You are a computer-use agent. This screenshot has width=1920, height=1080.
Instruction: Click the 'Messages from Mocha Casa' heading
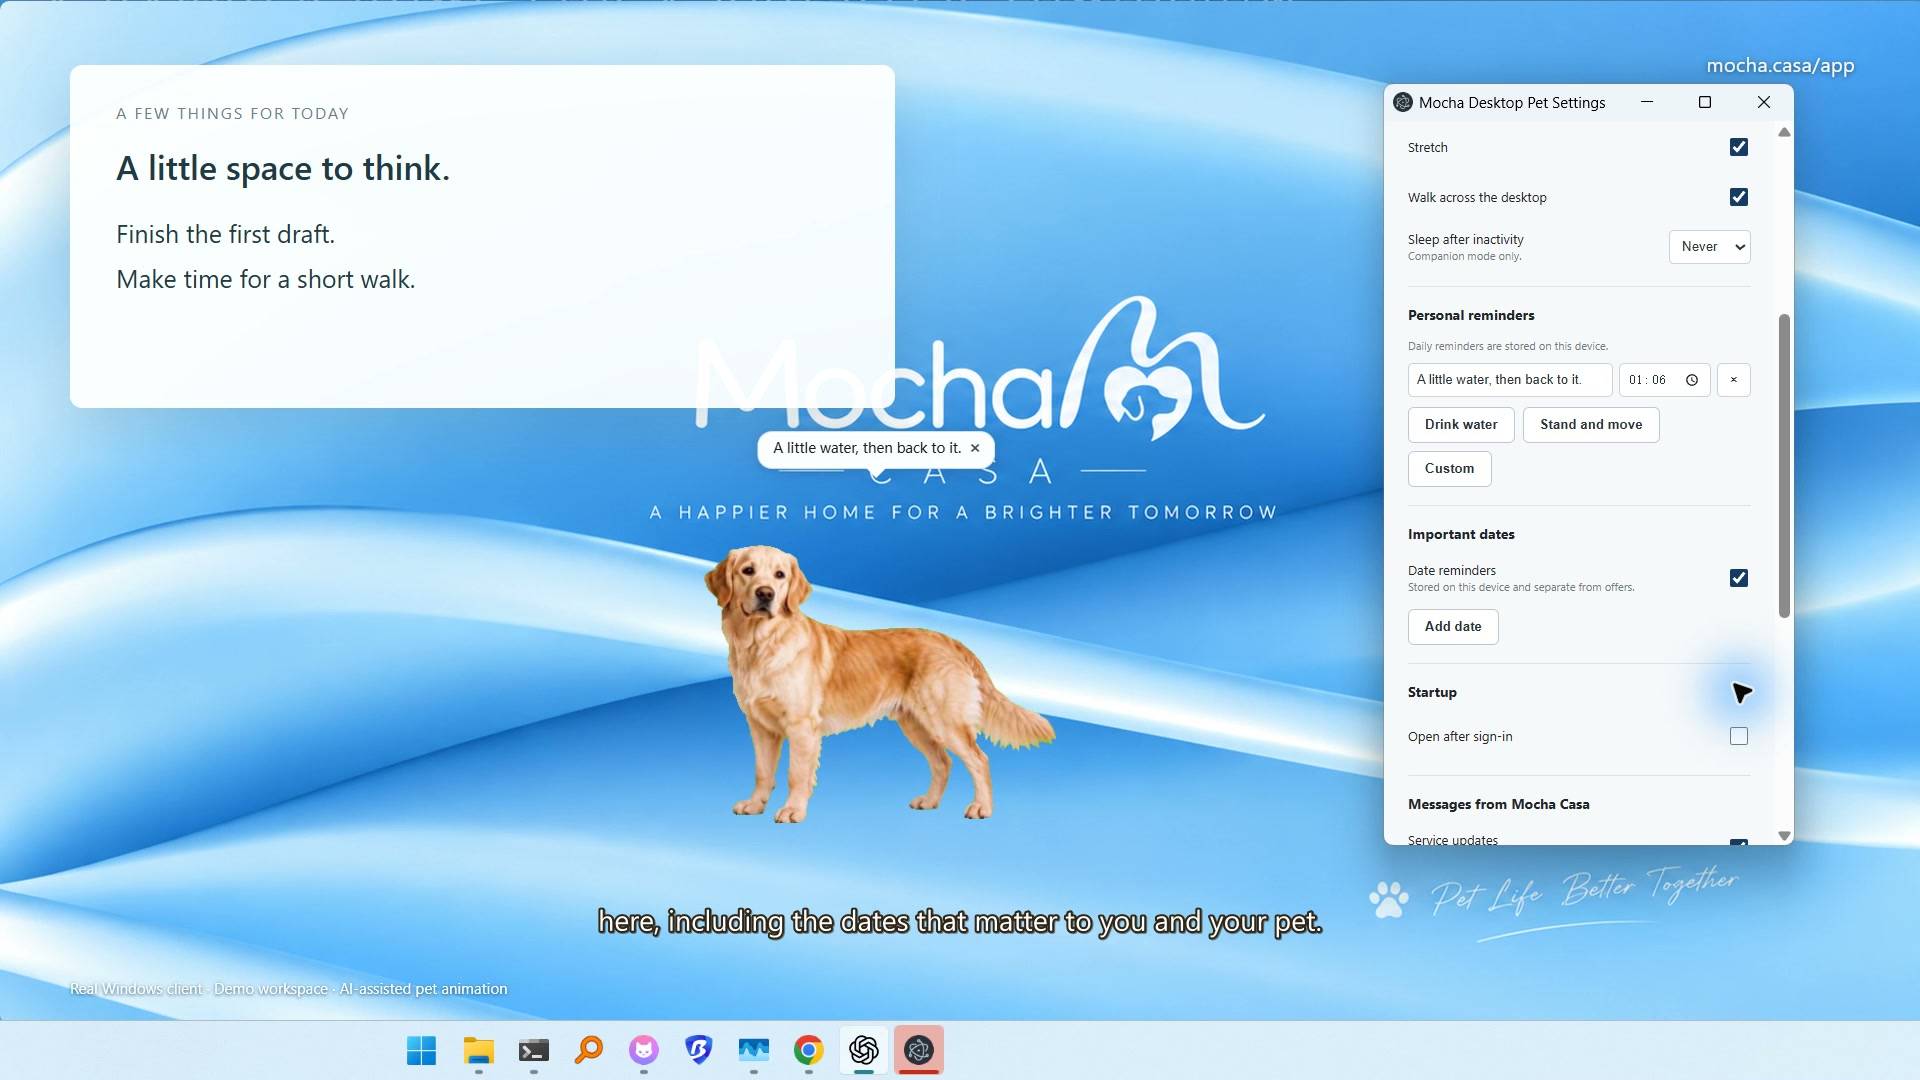(1498, 804)
